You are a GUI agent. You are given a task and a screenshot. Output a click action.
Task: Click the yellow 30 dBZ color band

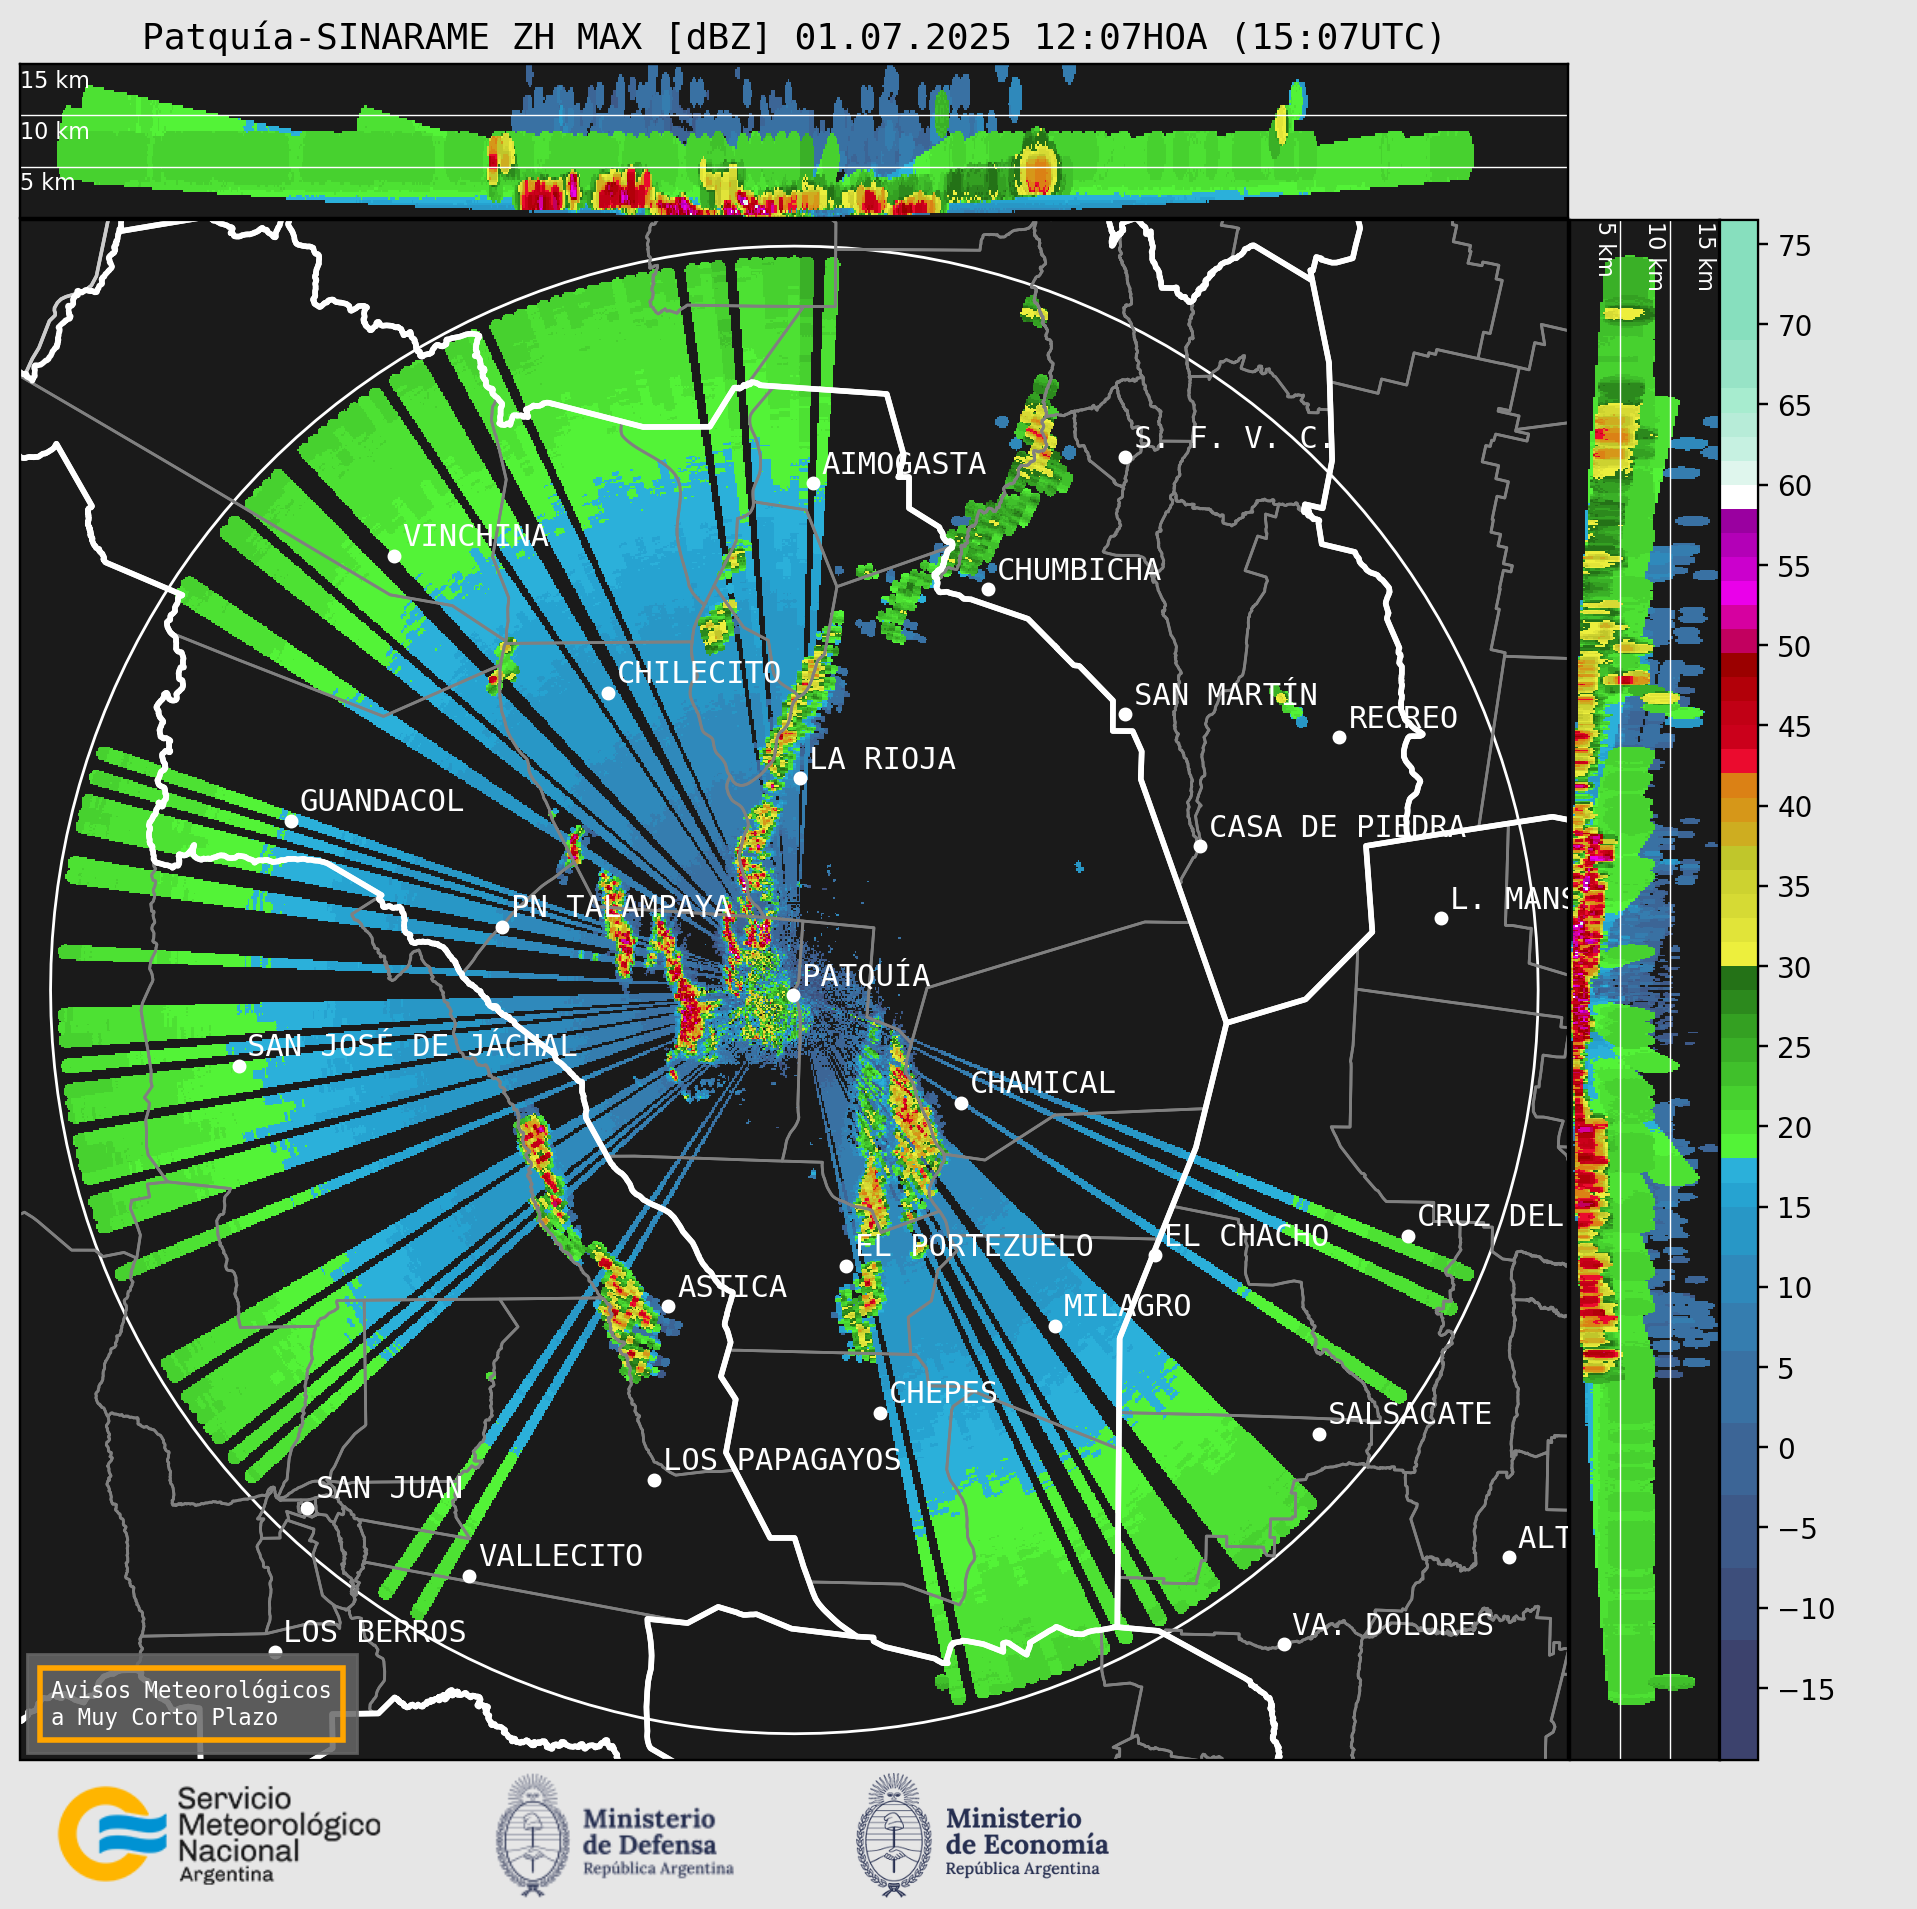(1739, 954)
